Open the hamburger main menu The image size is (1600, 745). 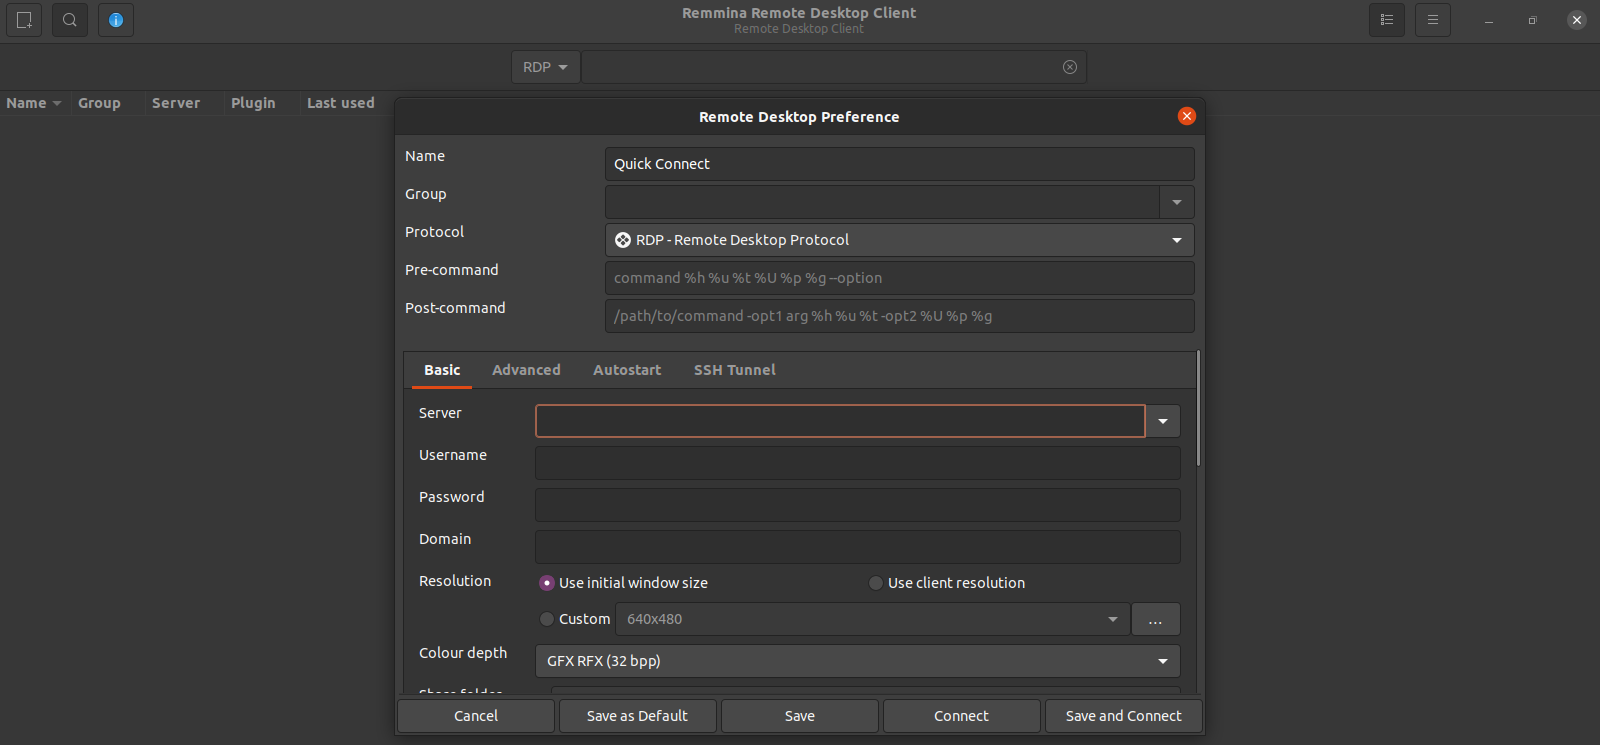click(x=1433, y=20)
